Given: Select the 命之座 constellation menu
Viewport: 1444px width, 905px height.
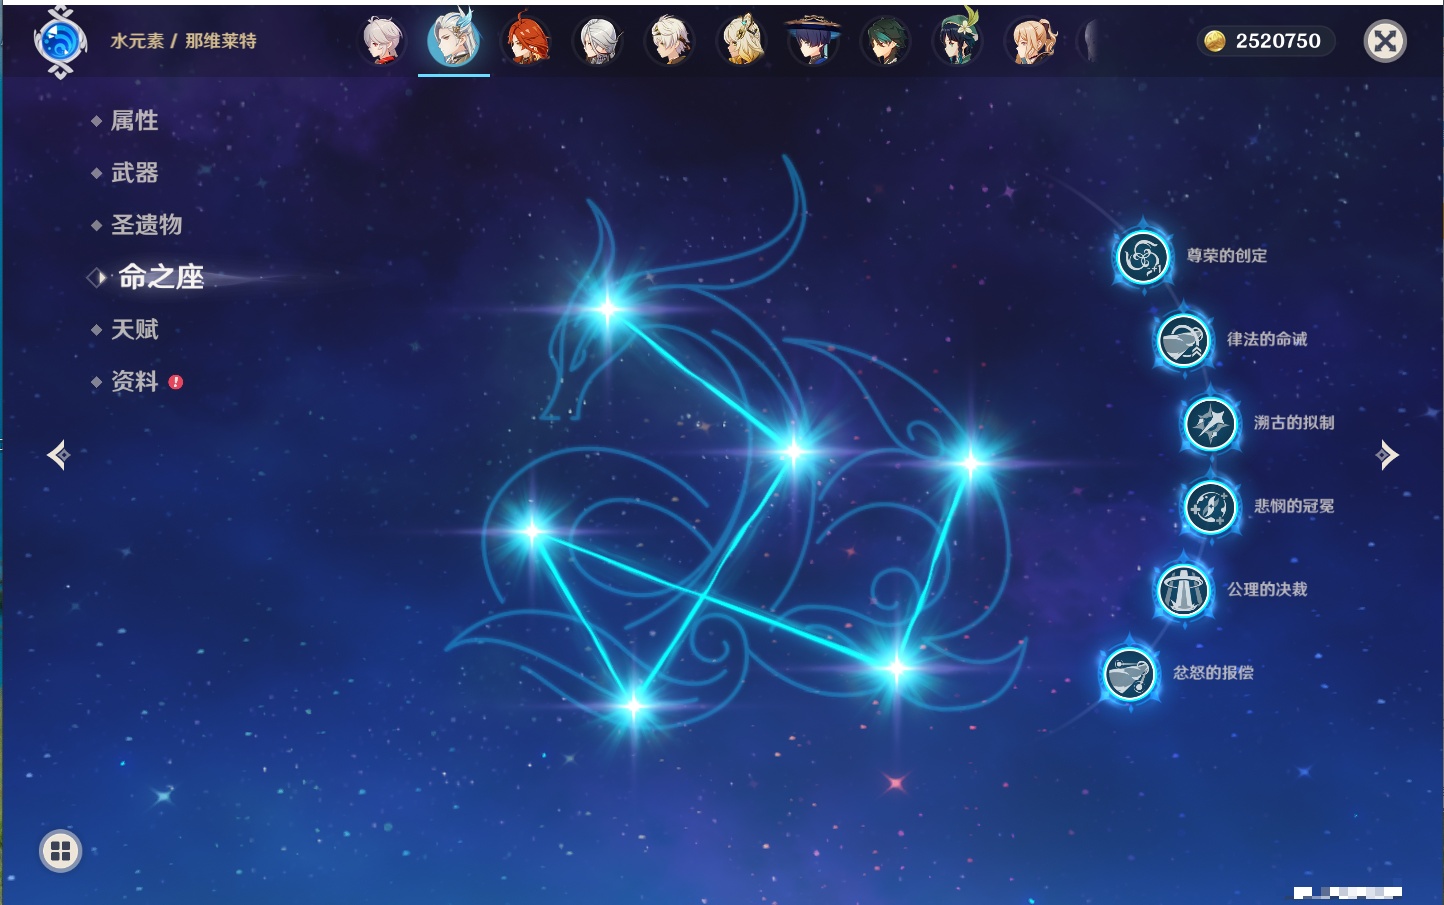Looking at the screenshot, I should coord(160,277).
